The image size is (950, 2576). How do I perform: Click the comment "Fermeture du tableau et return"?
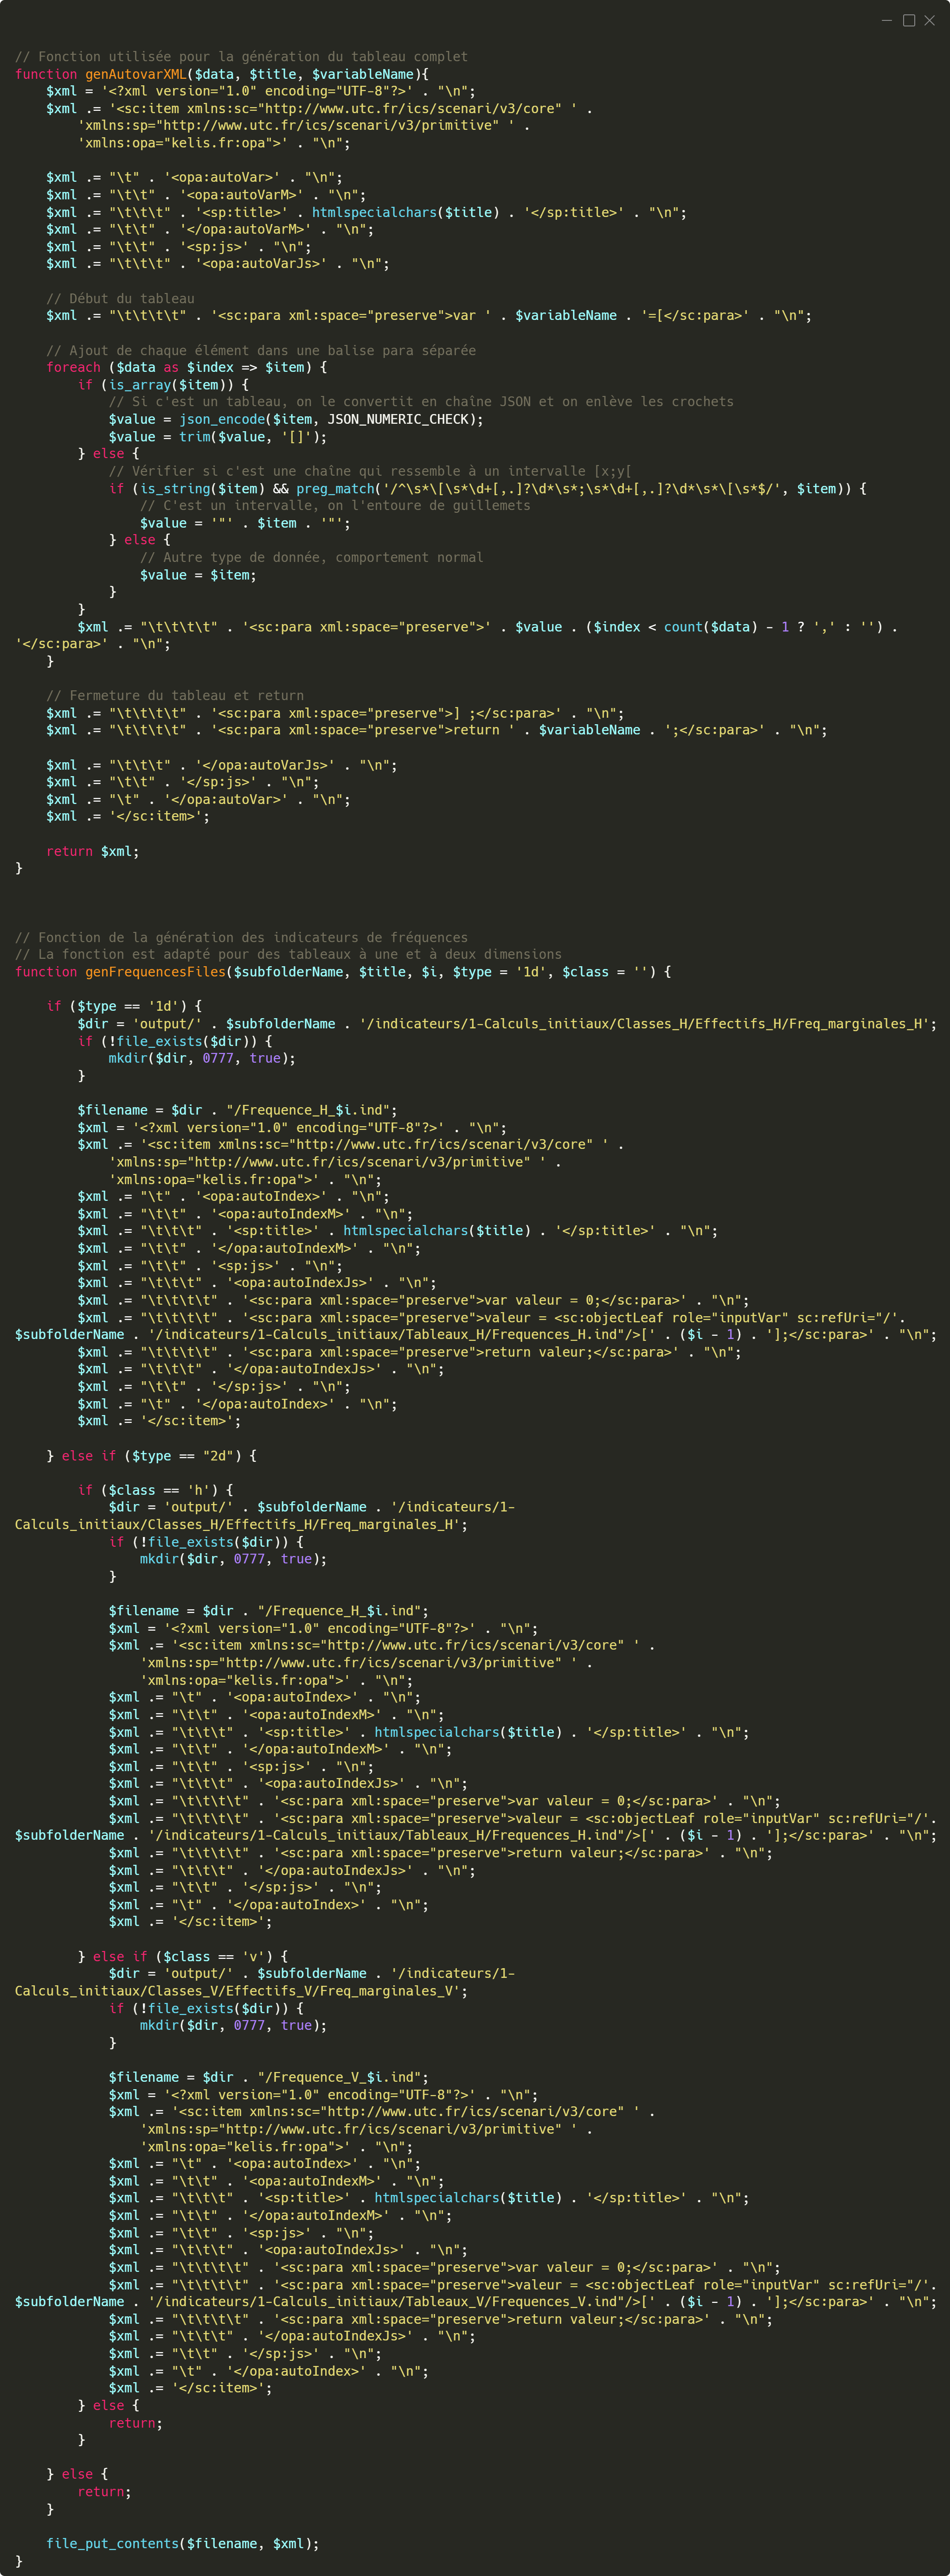(x=175, y=695)
